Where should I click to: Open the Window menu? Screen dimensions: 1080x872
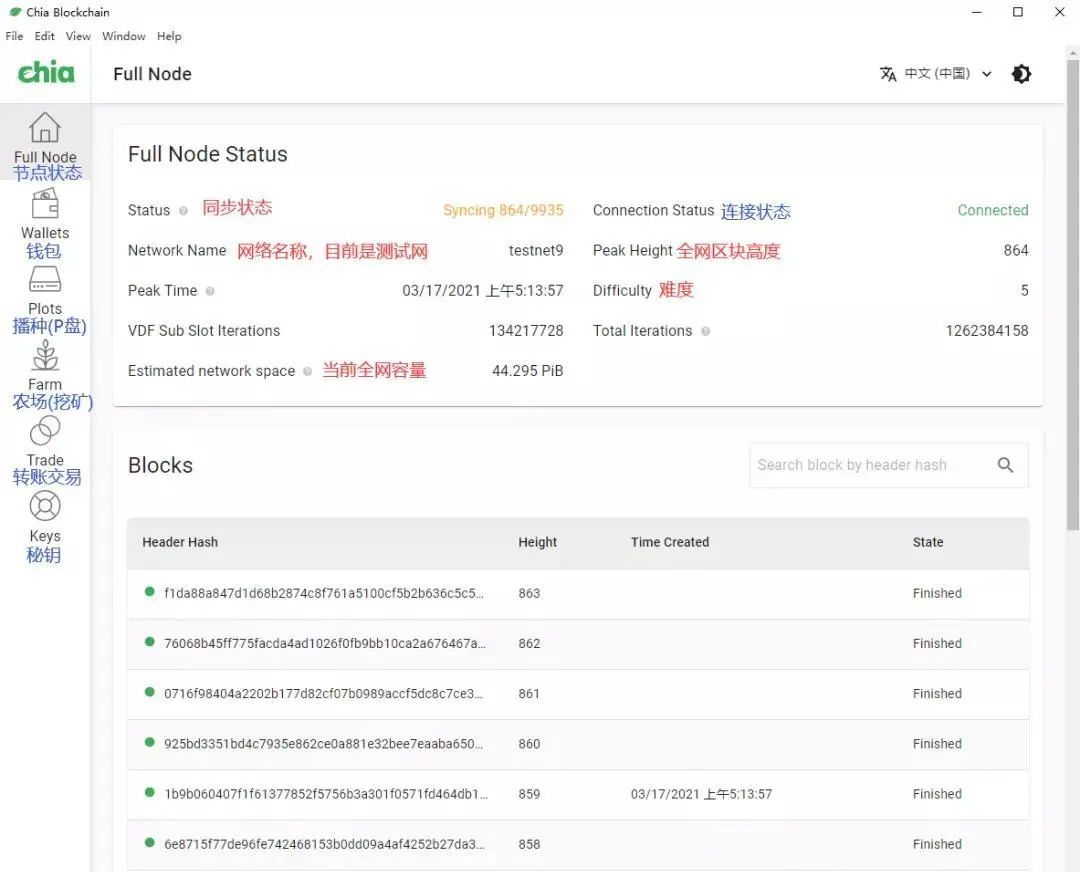point(123,36)
